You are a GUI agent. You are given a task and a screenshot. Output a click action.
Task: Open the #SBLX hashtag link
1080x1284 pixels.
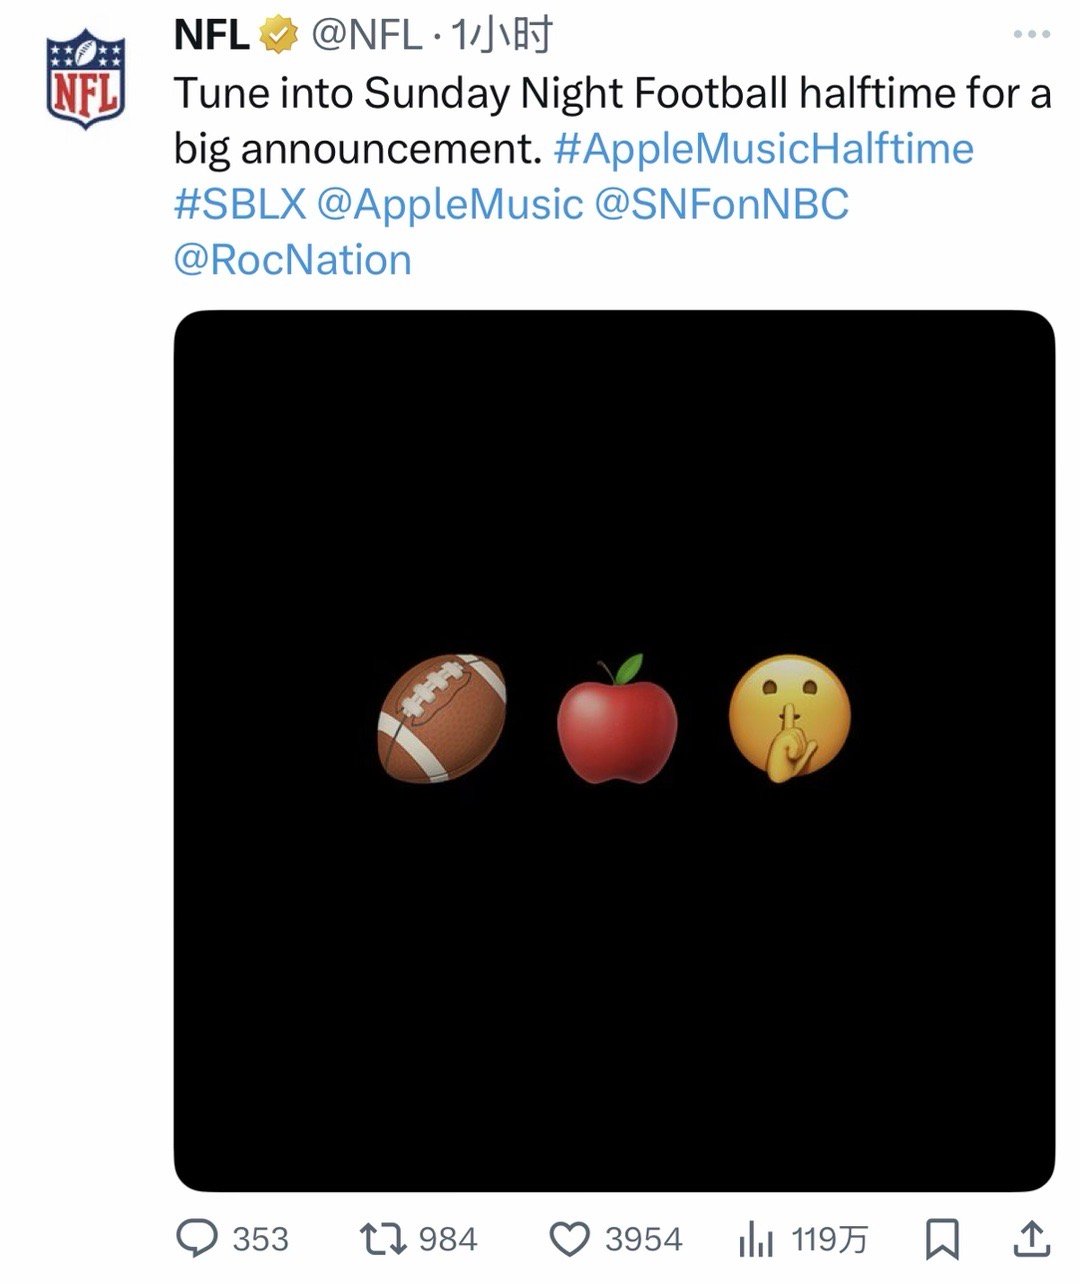(240, 204)
